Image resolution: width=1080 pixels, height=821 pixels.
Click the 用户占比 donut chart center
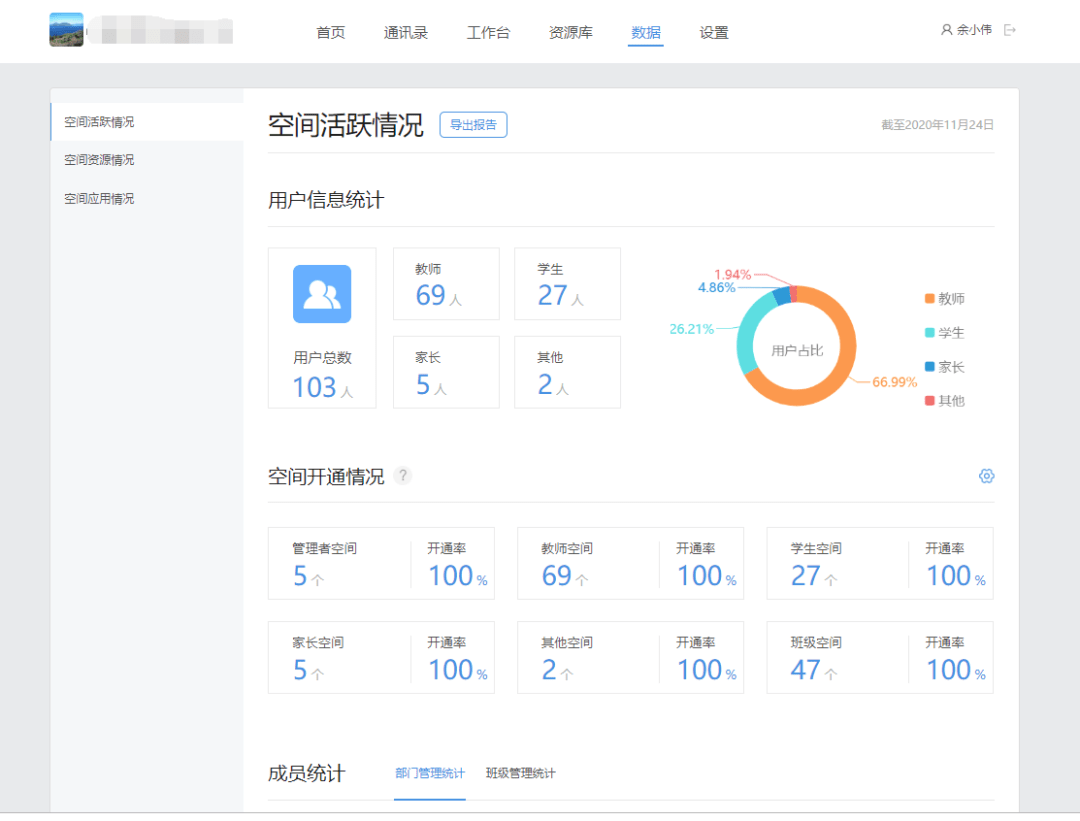797,351
